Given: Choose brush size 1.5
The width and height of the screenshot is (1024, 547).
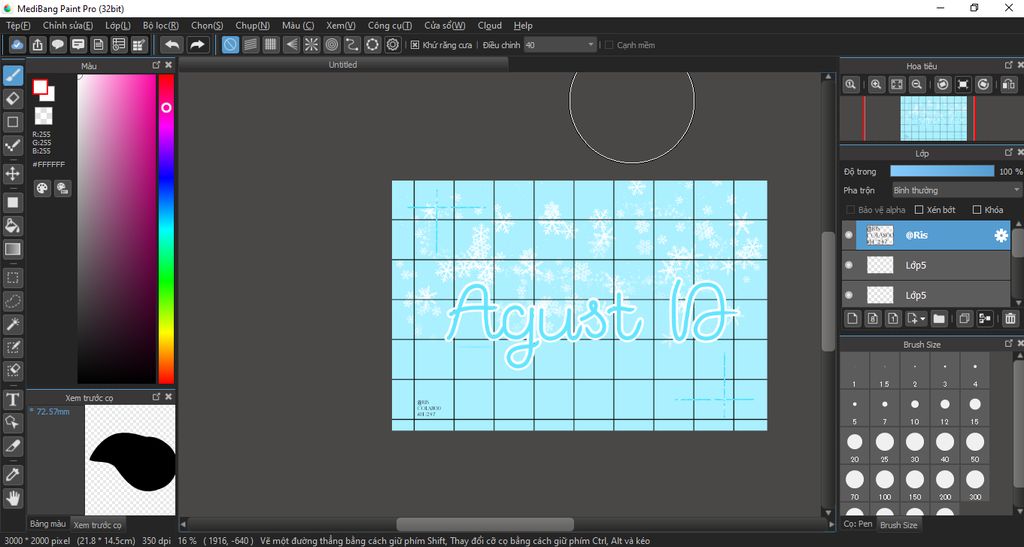Looking at the screenshot, I should (885, 371).
